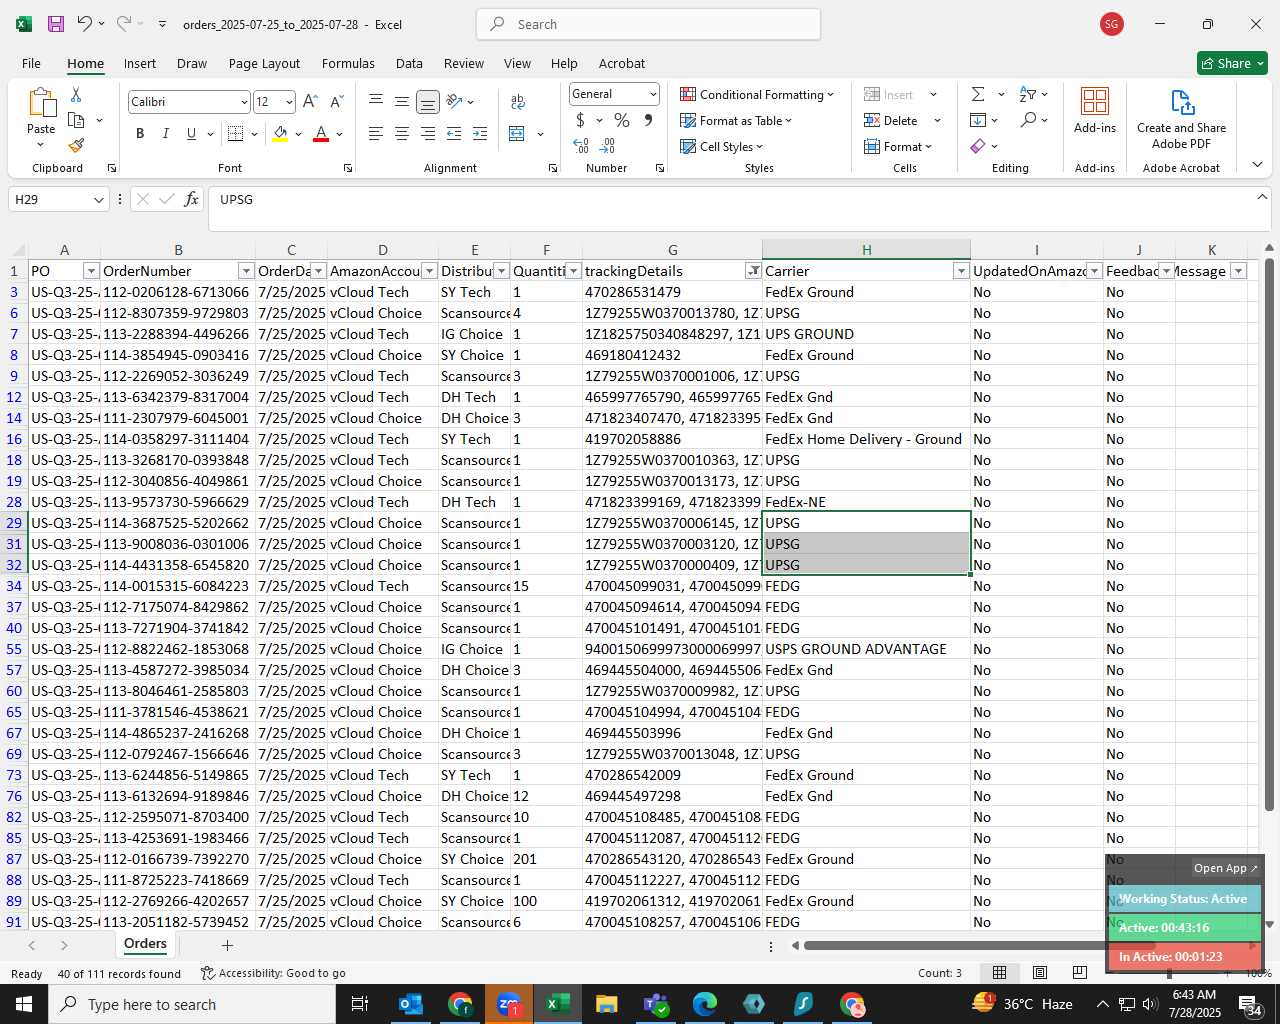The width and height of the screenshot is (1280, 1024).
Task: Switch to Page Break Preview in the status bar
Action: (x=1080, y=973)
